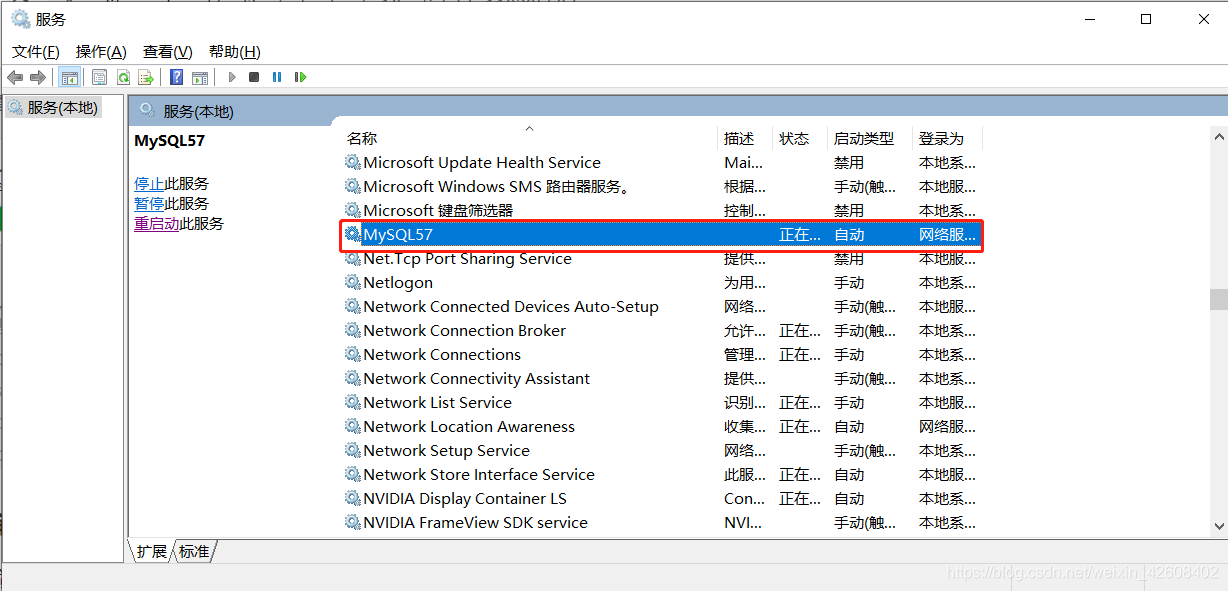
Task: Sort by the 描述 column header
Action: coord(747,138)
